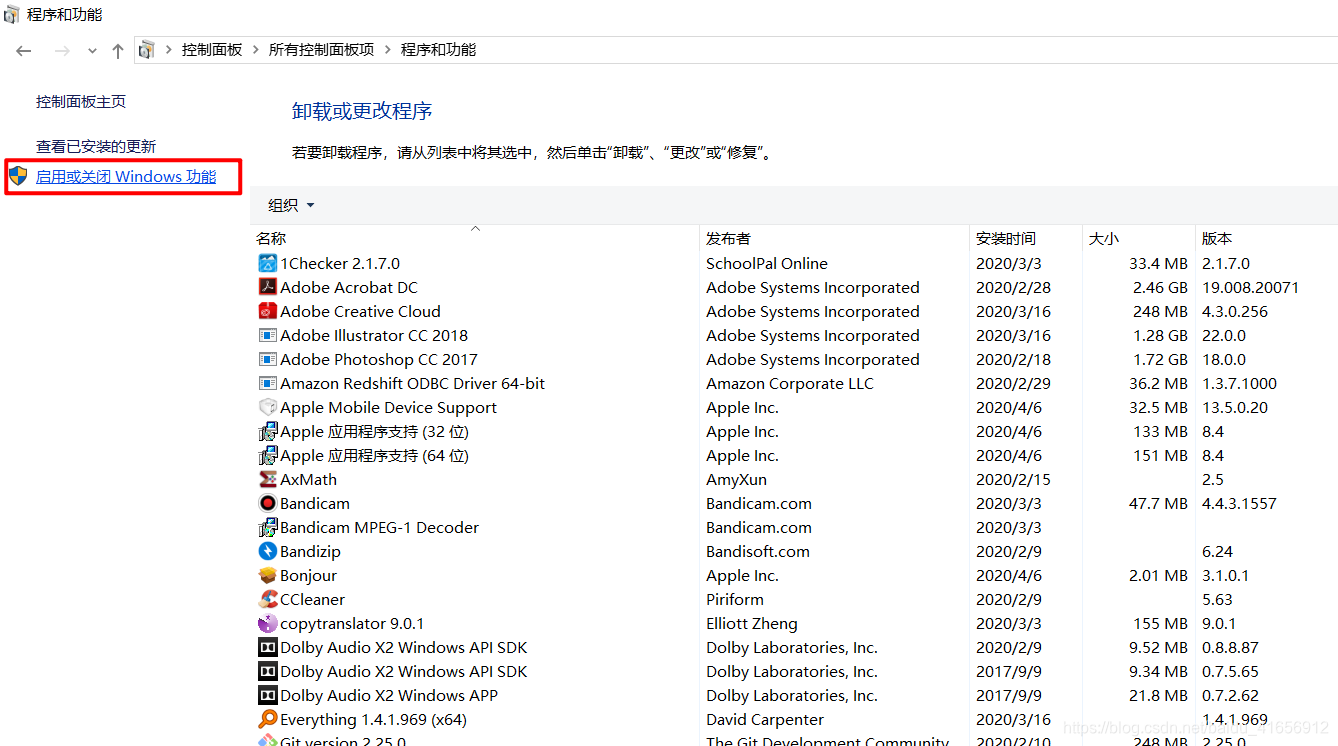Select the CCleaner program name
Image resolution: width=1338 pixels, height=746 pixels.
coord(312,599)
